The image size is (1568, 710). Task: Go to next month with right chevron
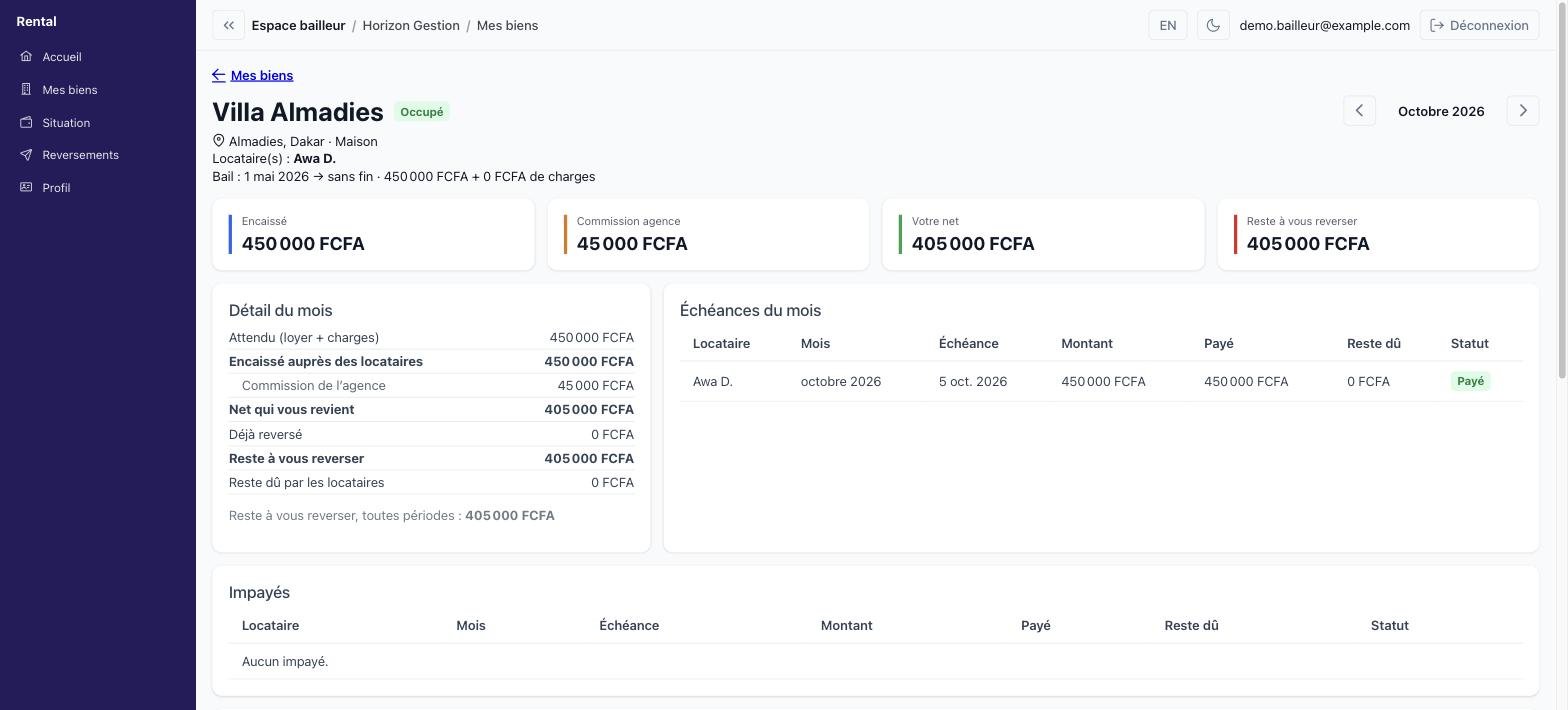(1523, 111)
